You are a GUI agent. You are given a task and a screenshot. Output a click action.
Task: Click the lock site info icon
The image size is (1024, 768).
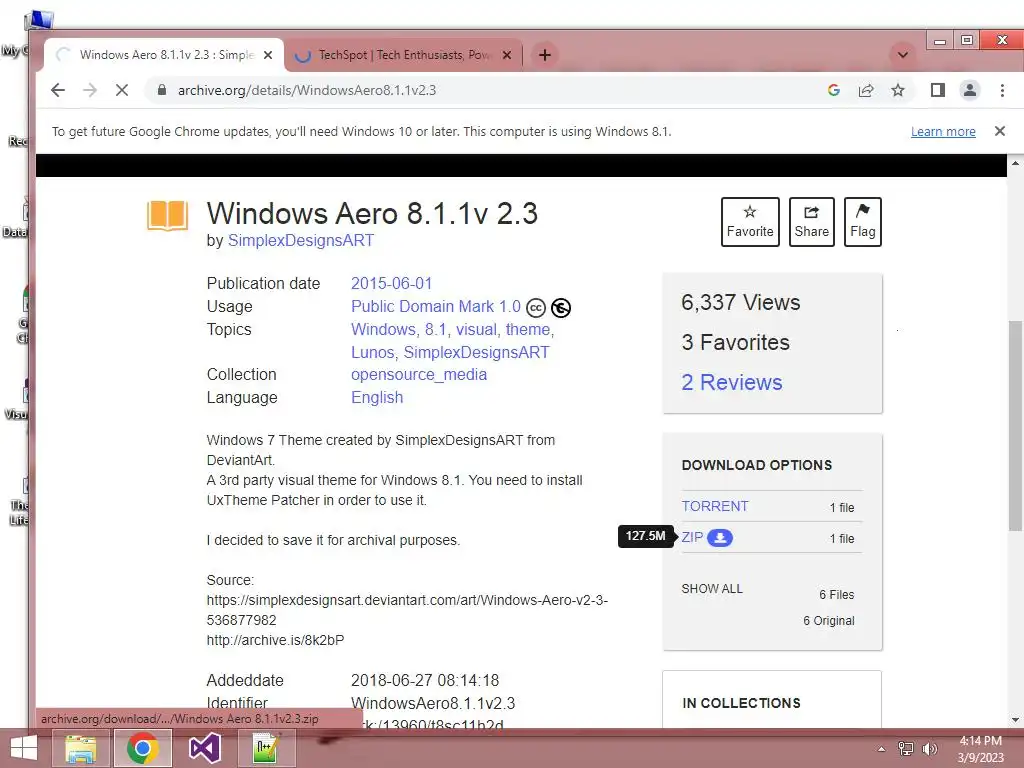tap(162, 90)
